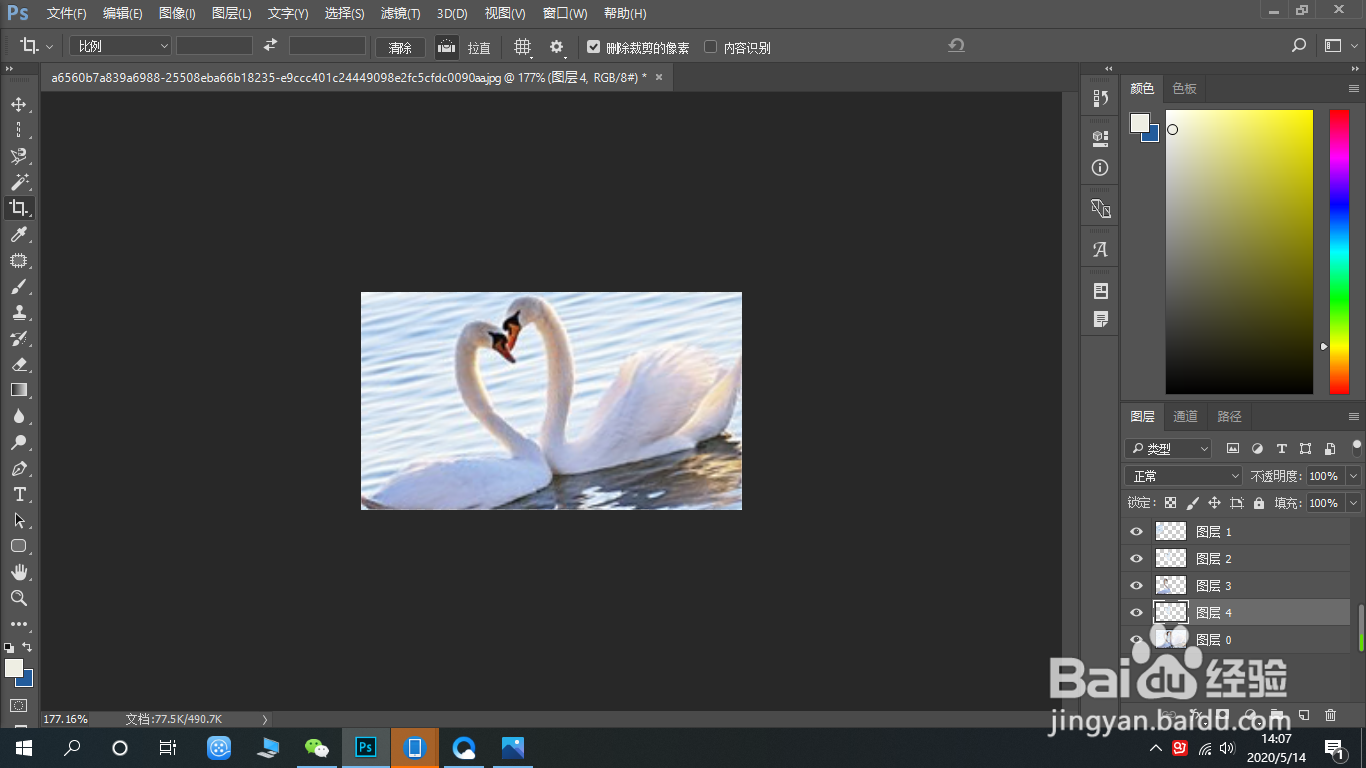Select the Path Selection arrow tool
This screenshot has height=768, width=1366.
tap(18, 520)
